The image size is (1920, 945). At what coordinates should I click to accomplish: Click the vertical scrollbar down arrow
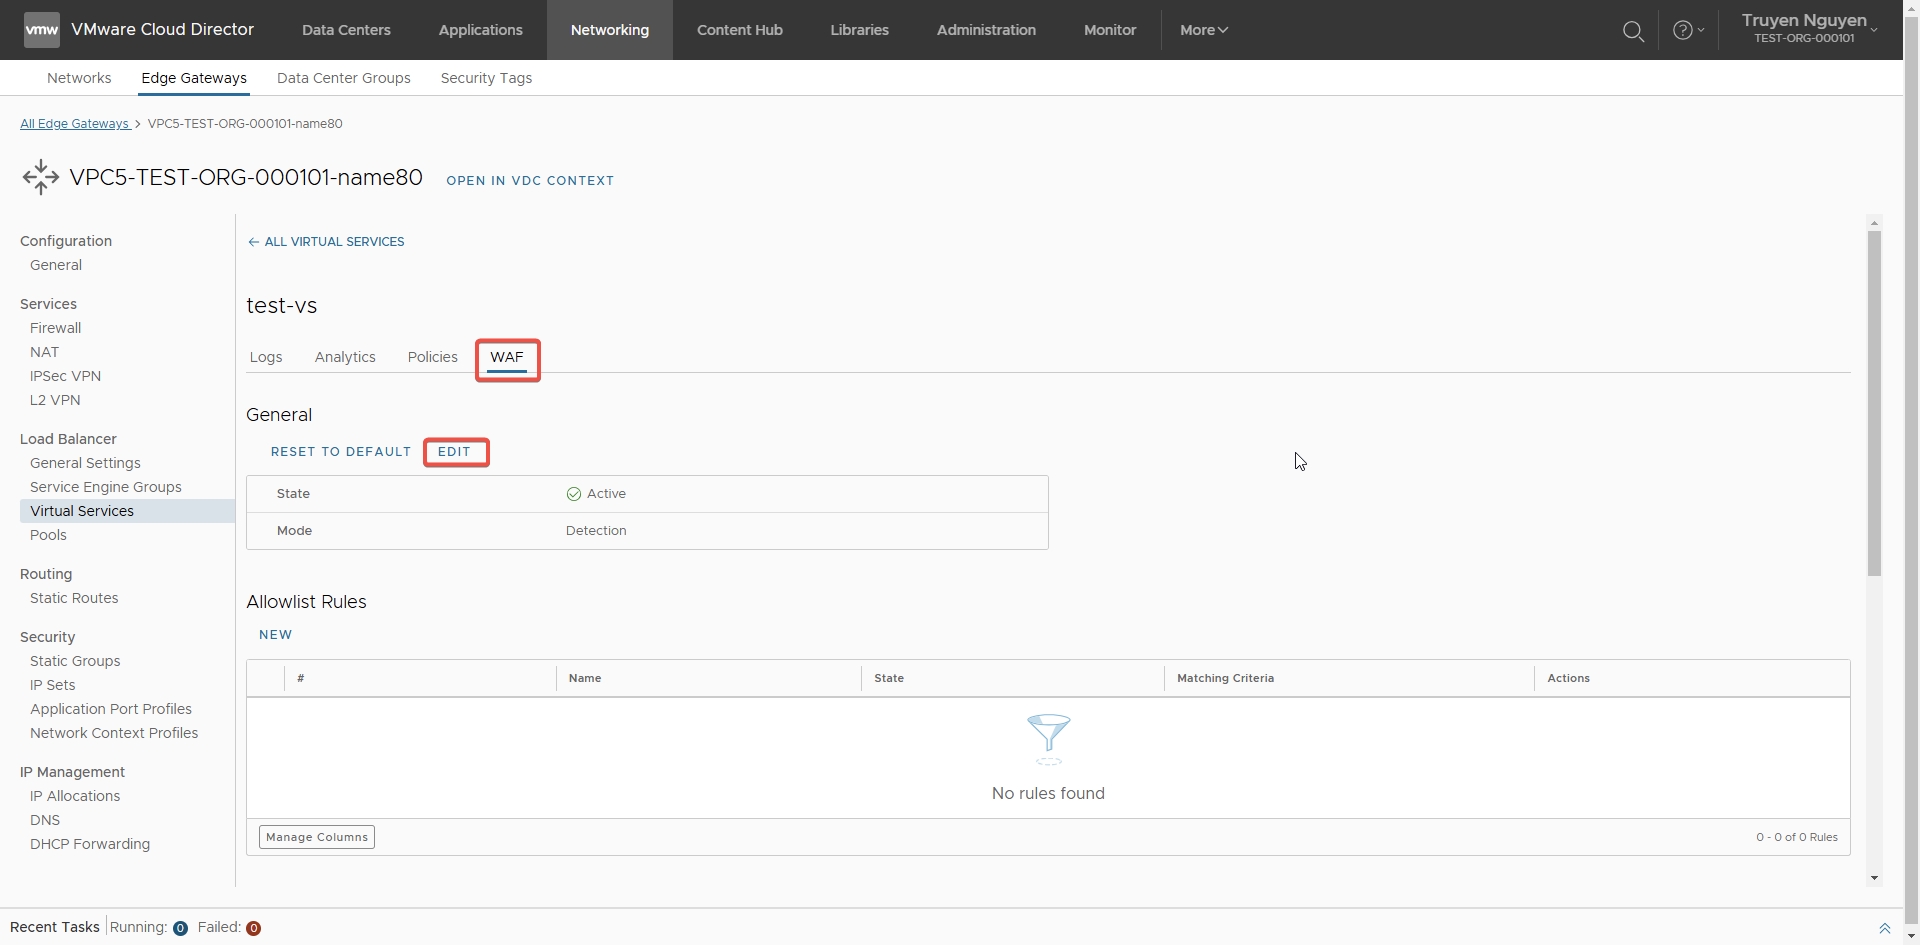pos(1874,878)
